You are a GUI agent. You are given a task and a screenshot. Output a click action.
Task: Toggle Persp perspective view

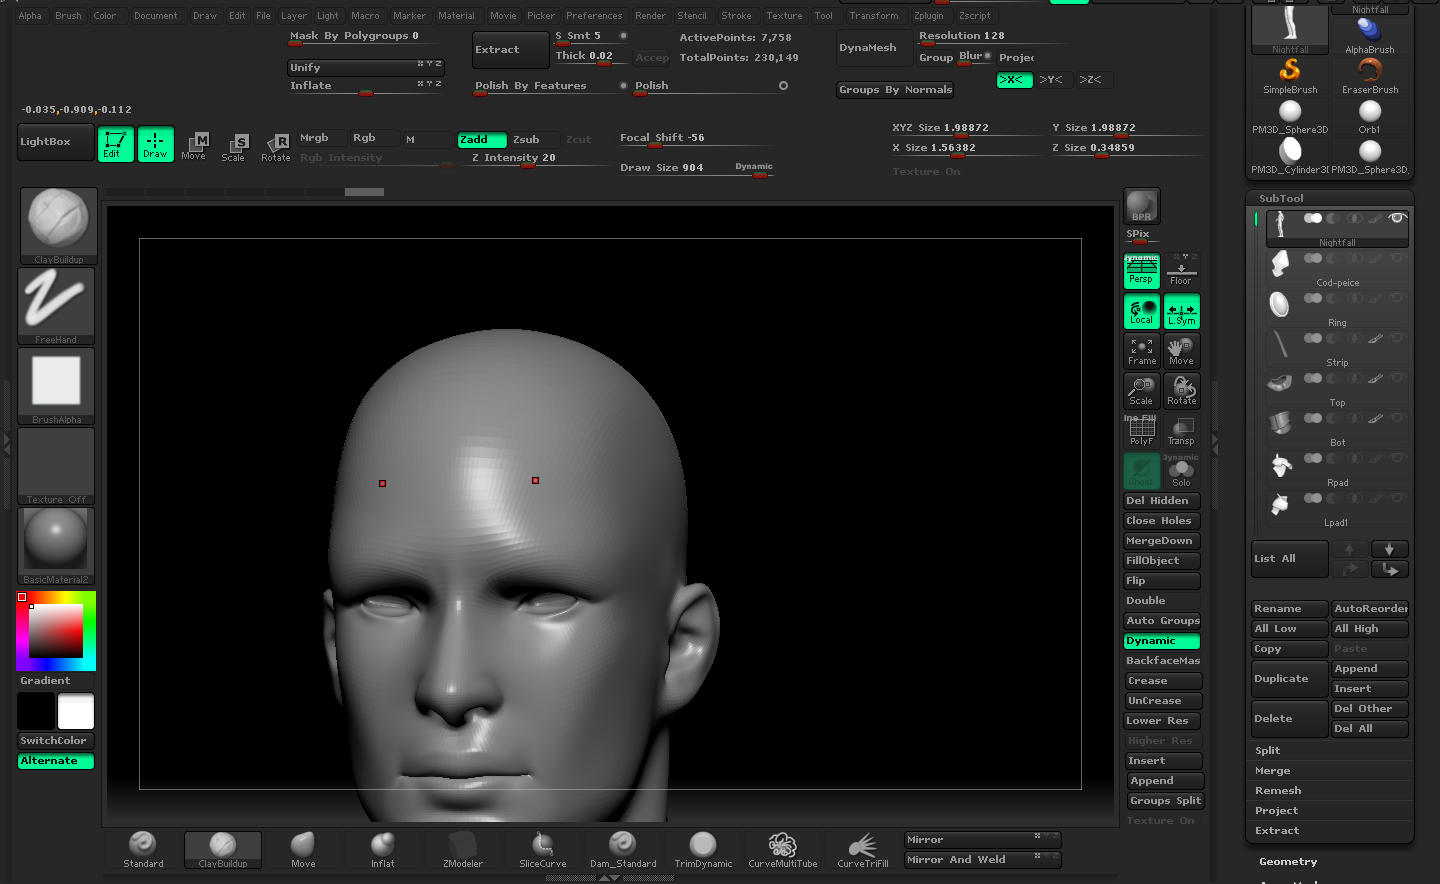1141,271
